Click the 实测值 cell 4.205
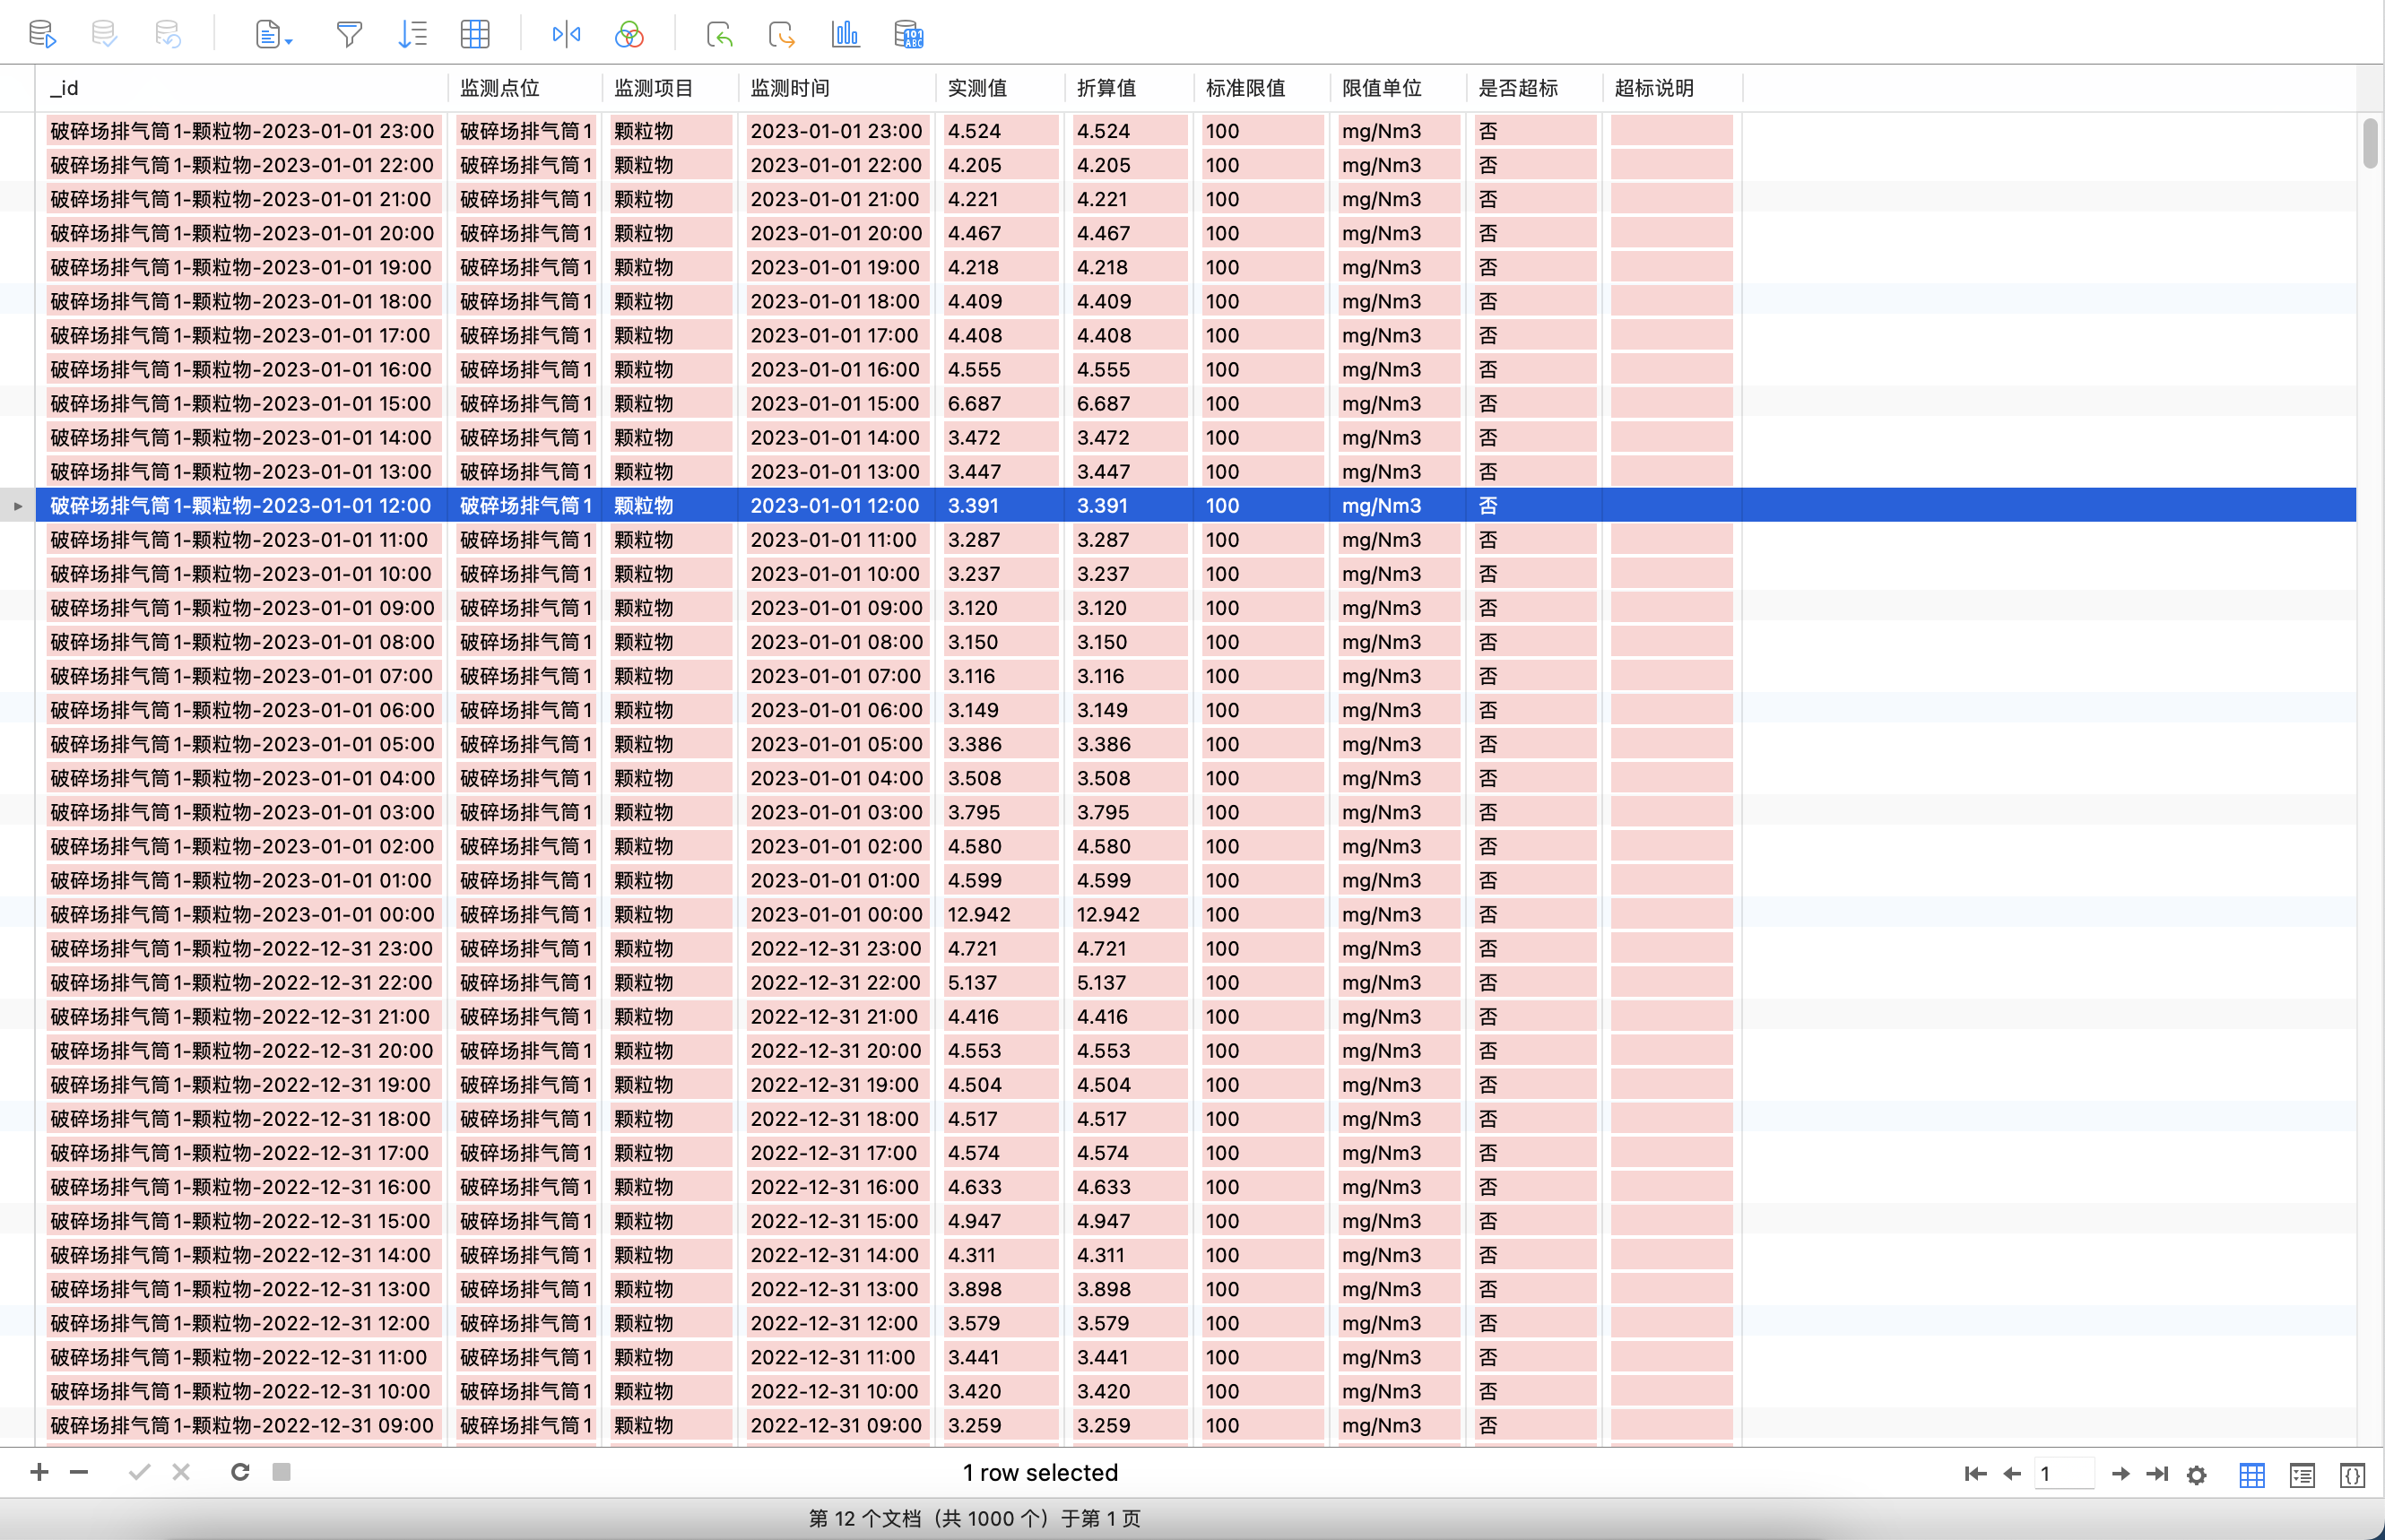Screen dimensions: 2385x1540 click(1000, 165)
